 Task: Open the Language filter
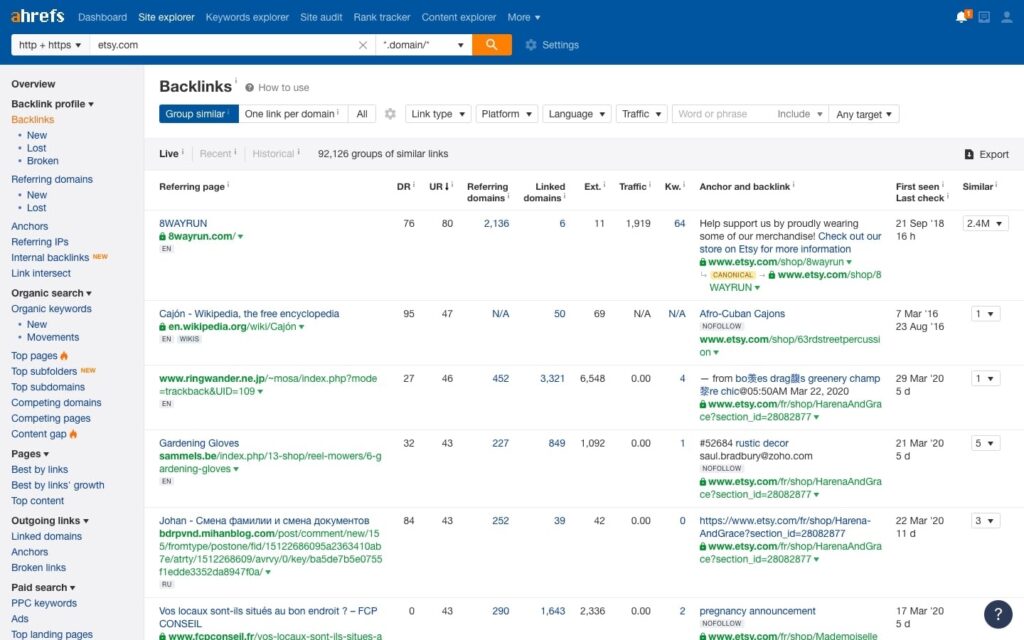tap(577, 114)
